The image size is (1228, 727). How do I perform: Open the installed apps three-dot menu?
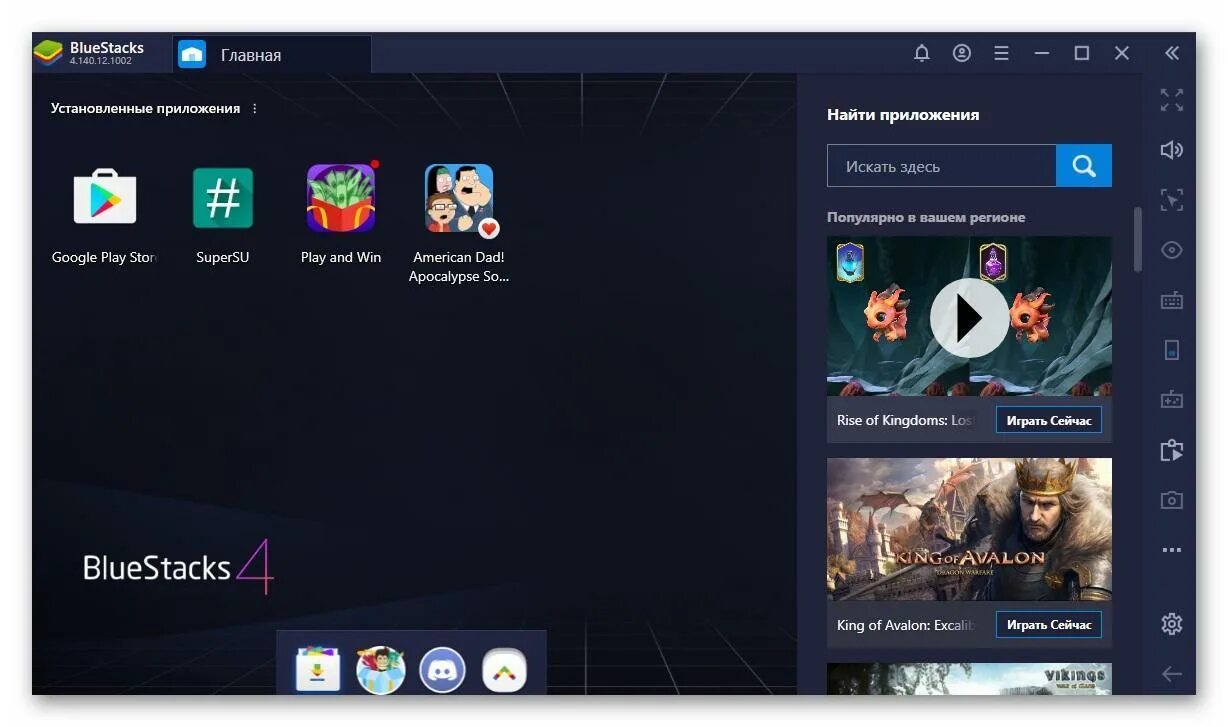coord(254,108)
